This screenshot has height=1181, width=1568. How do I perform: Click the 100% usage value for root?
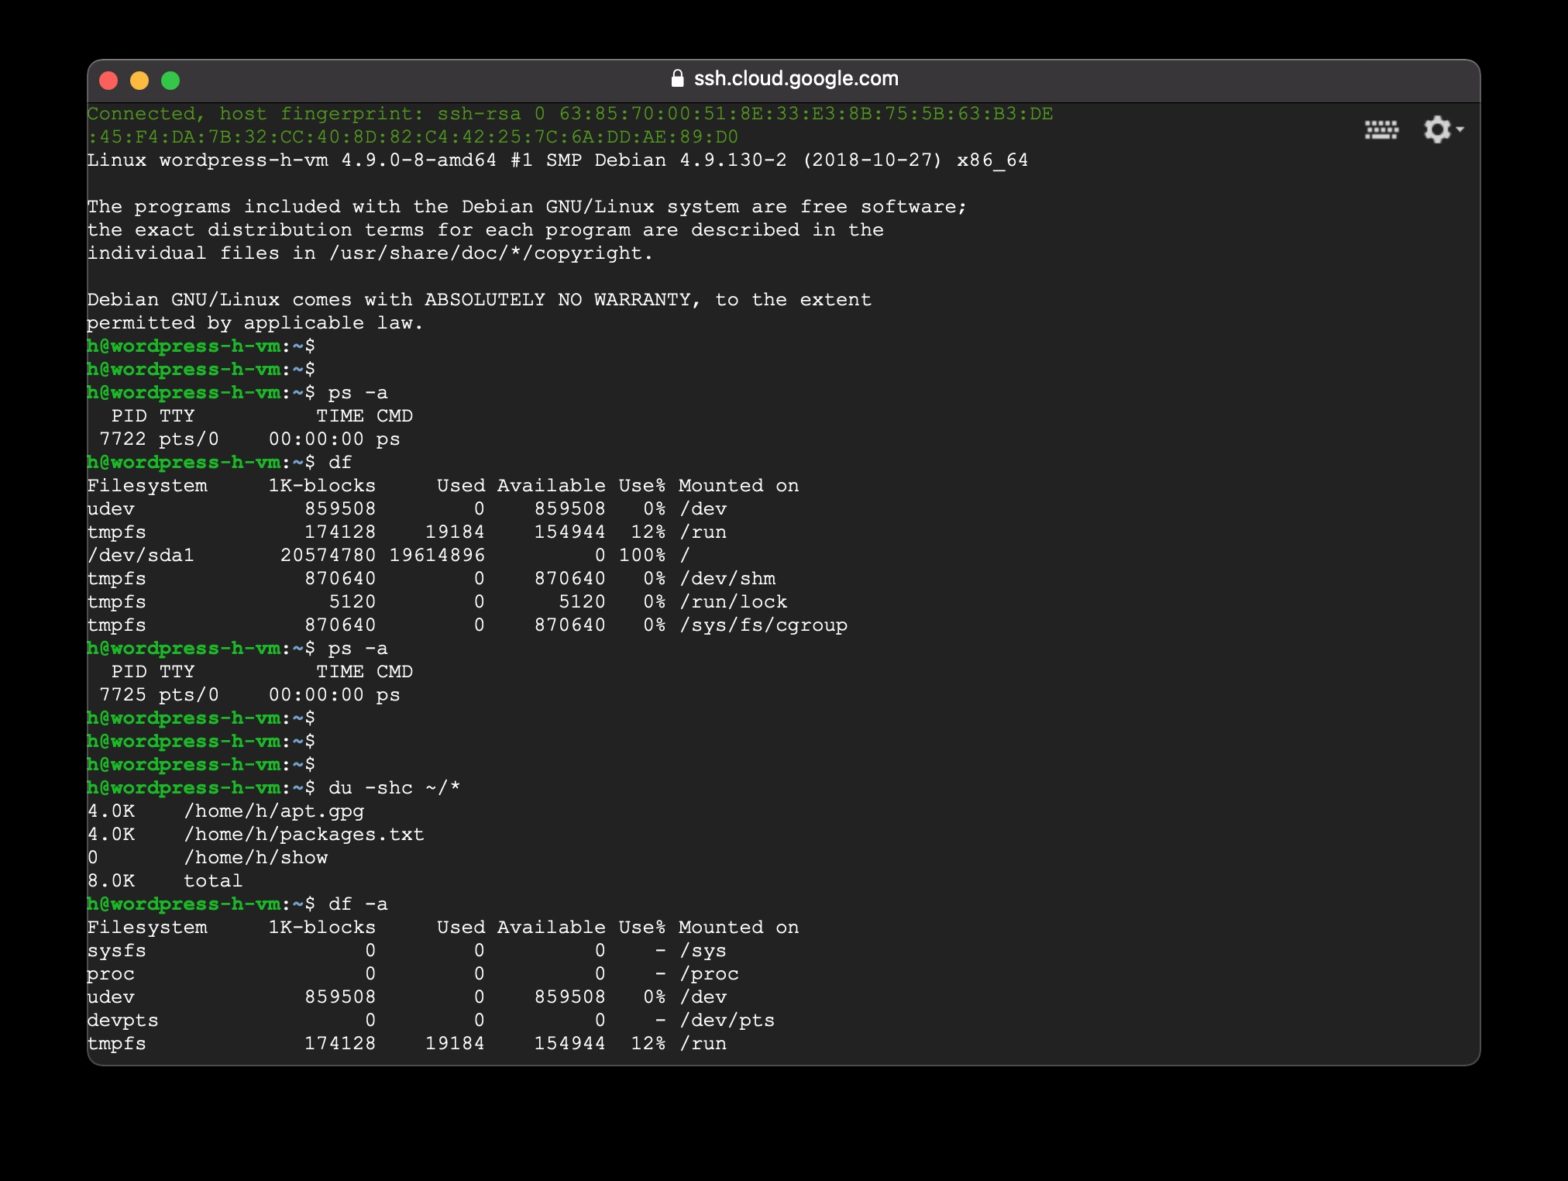point(641,555)
